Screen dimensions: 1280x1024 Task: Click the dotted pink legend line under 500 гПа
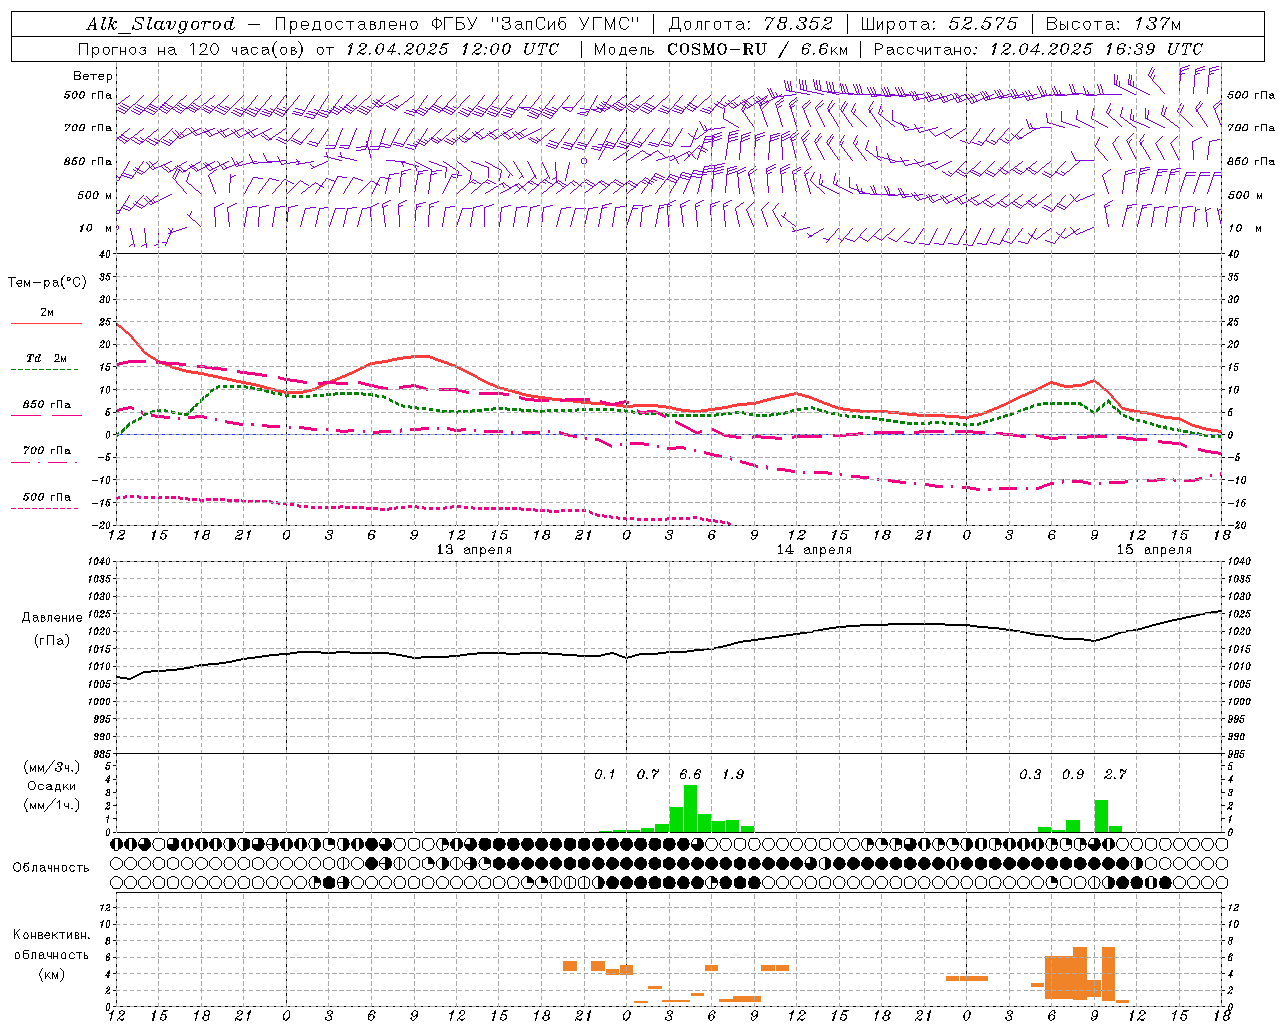click(44, 508)
